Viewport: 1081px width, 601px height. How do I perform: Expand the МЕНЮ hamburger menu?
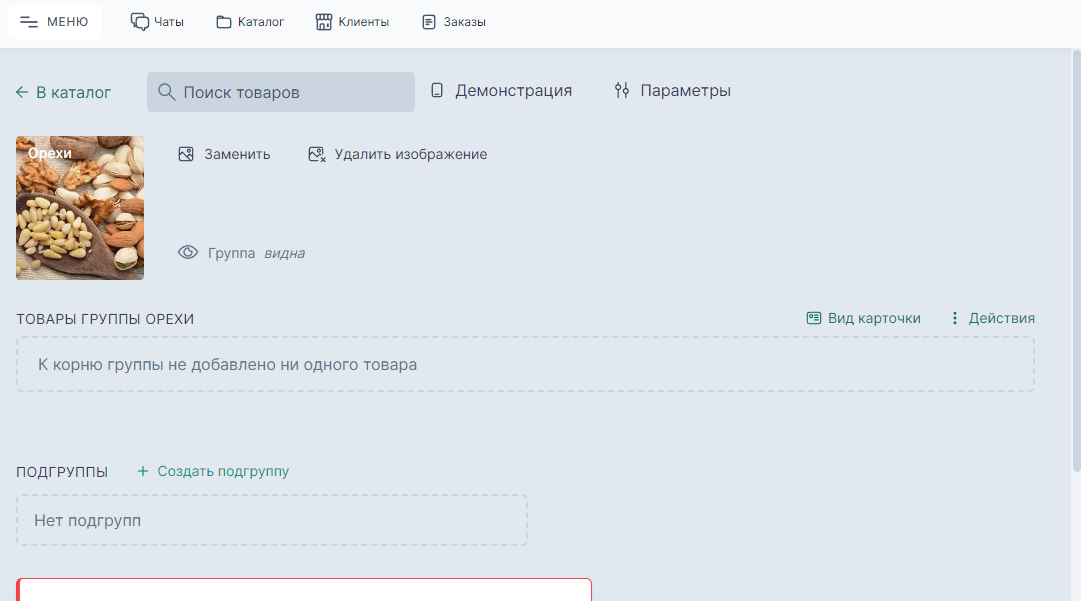[x=28, y=20]
